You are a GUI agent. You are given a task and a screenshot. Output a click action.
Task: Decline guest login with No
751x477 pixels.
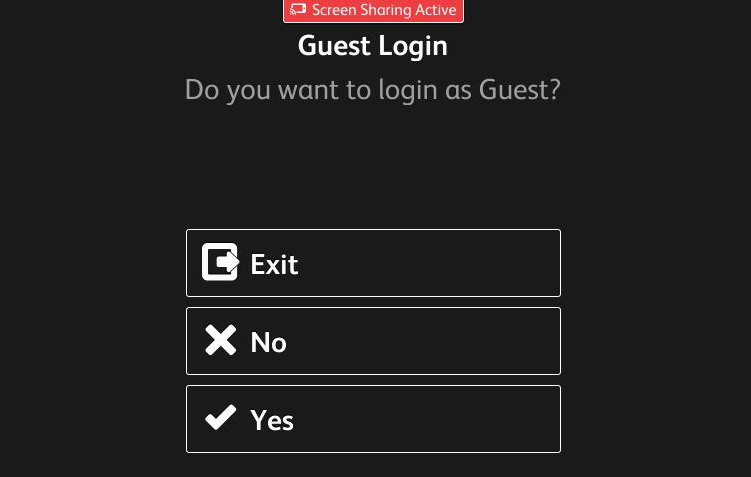[x=373, y=341]
